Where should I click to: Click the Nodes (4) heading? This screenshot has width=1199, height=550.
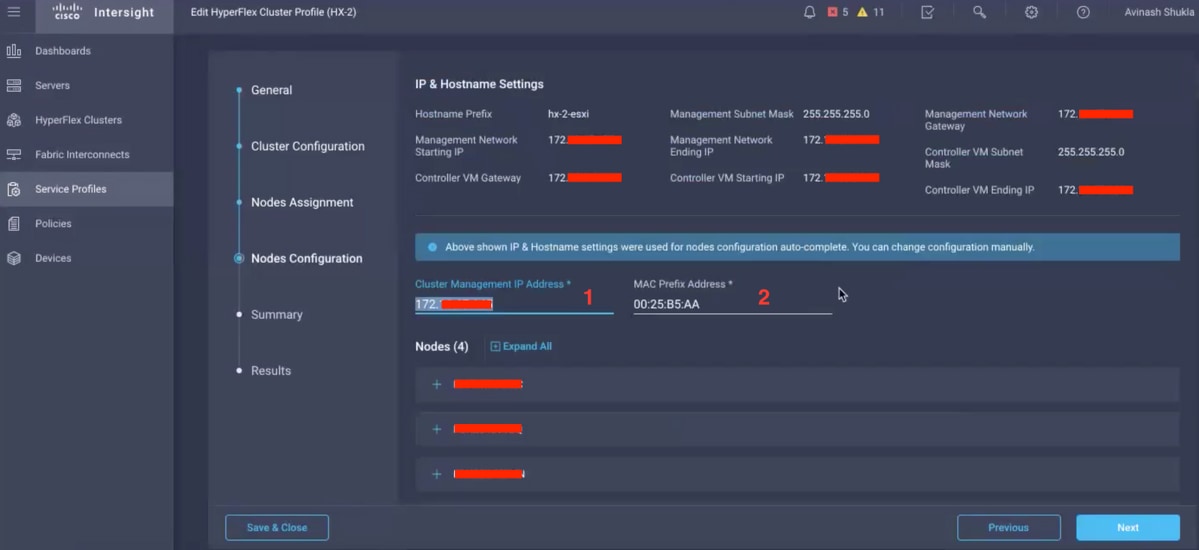[442, 347]
